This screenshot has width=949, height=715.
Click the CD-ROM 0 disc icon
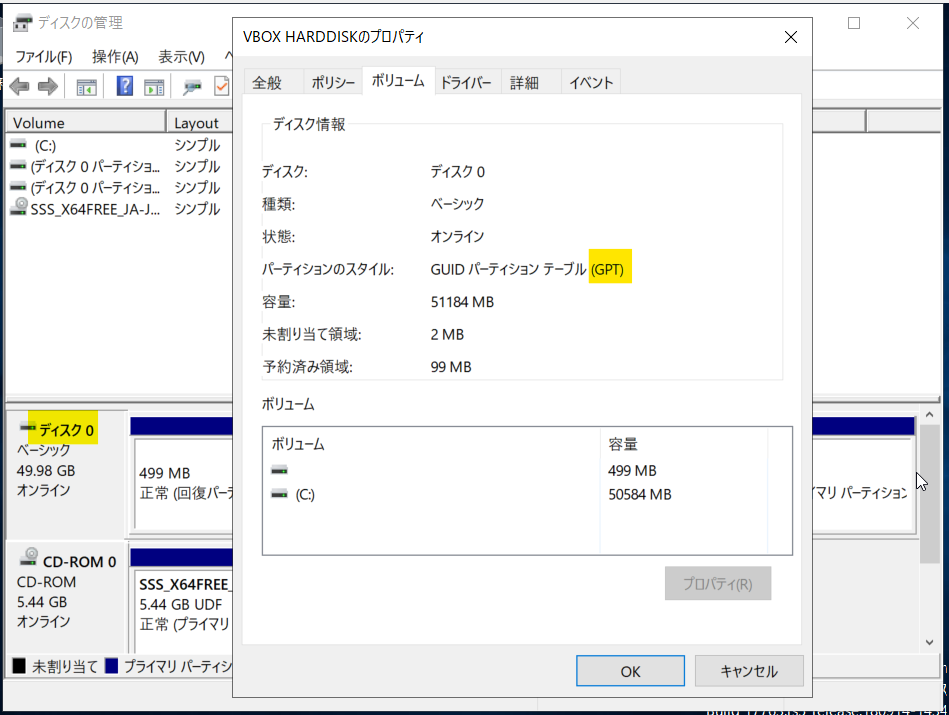click(x=29, y=556)
